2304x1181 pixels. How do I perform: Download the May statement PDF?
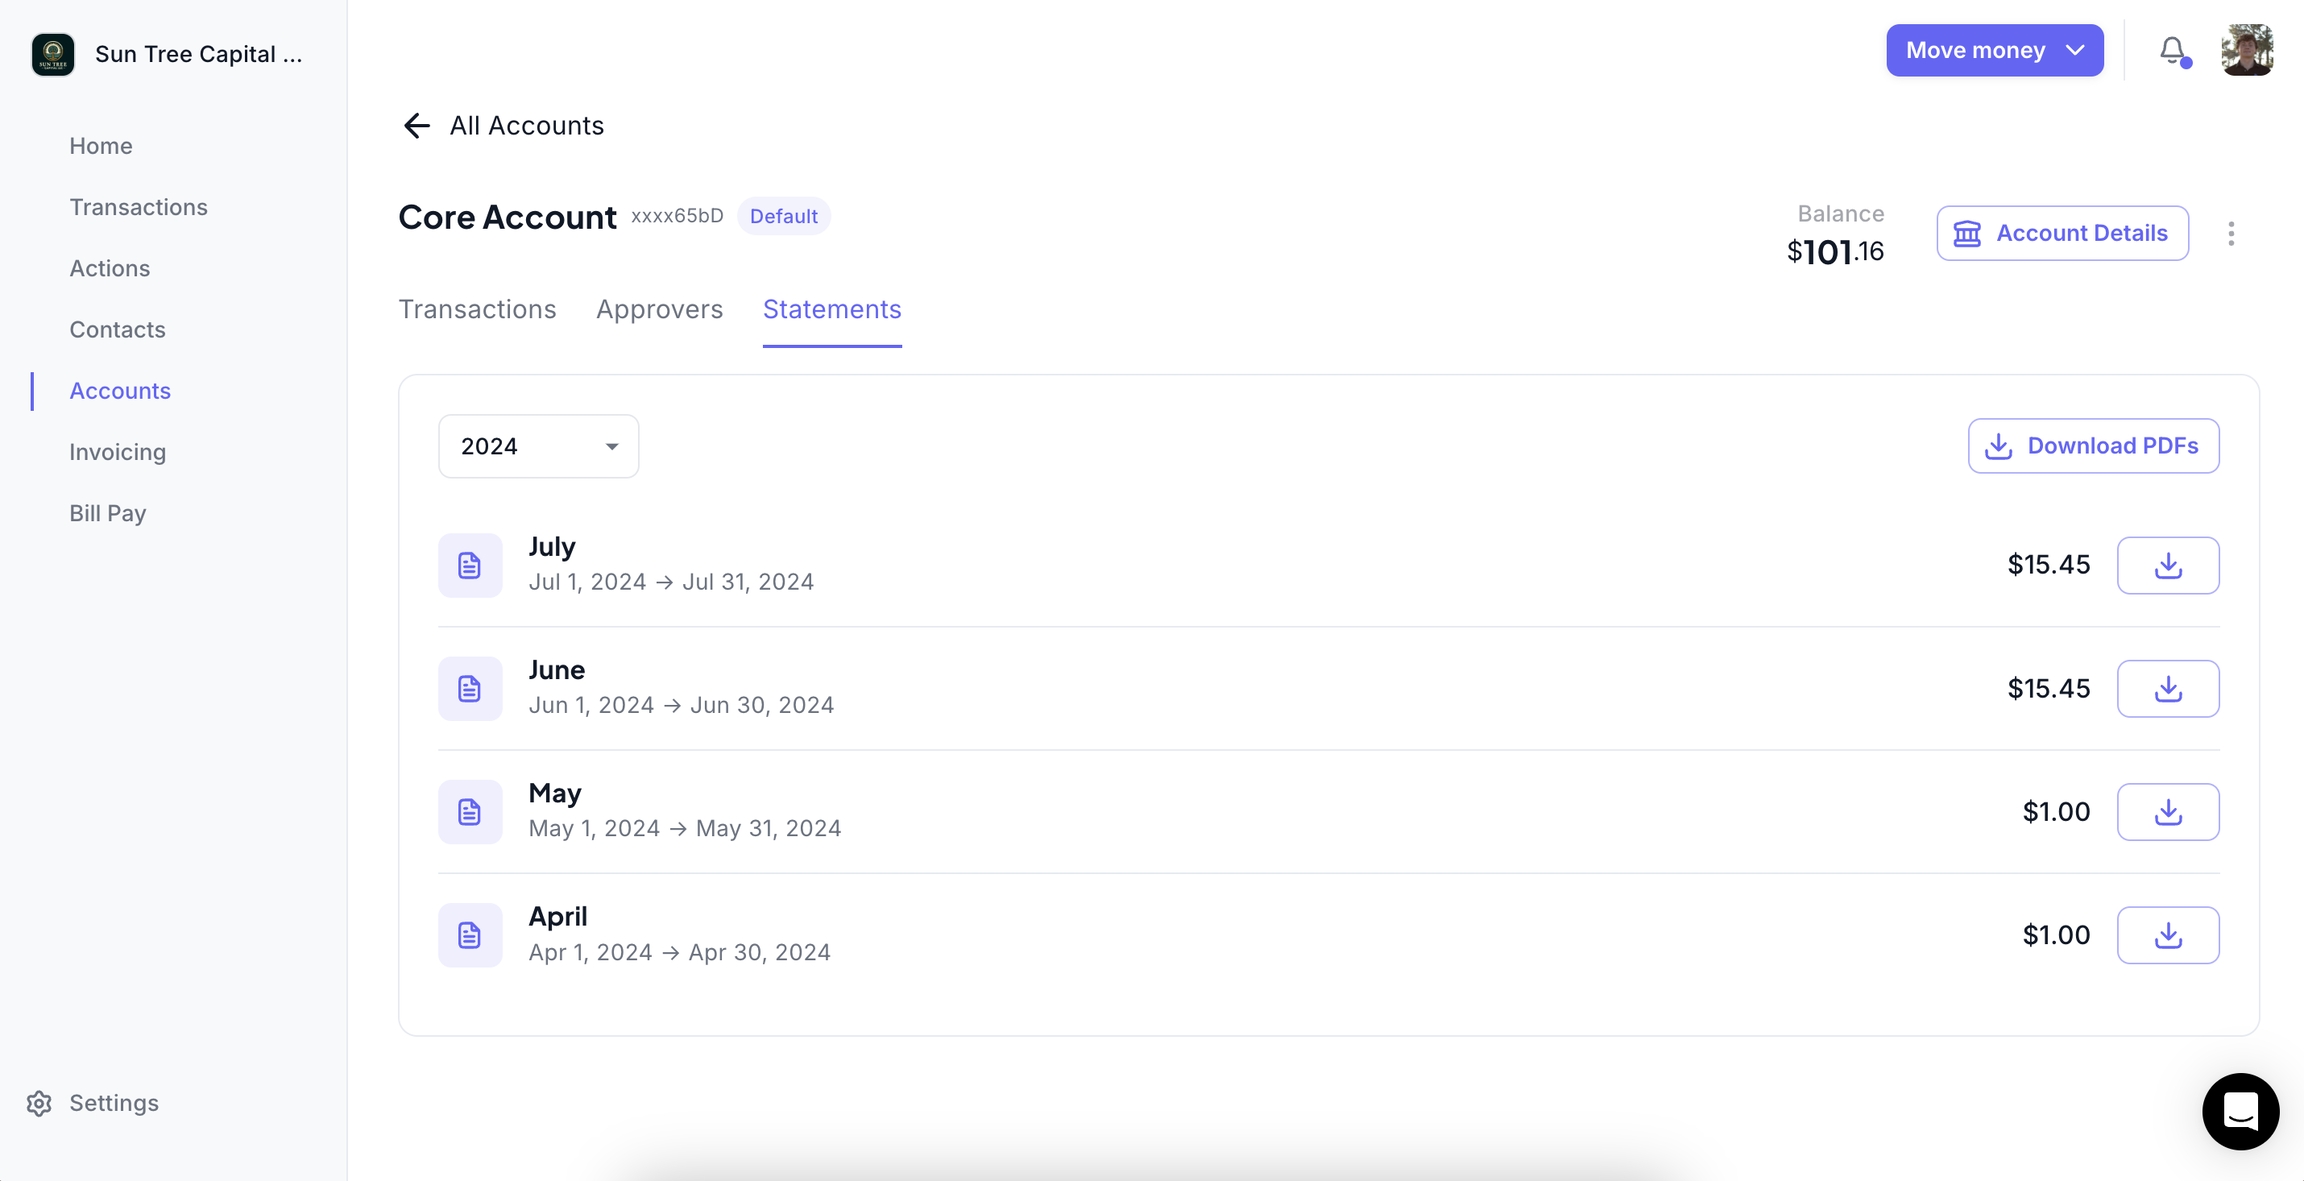[x=2167, y=811]
